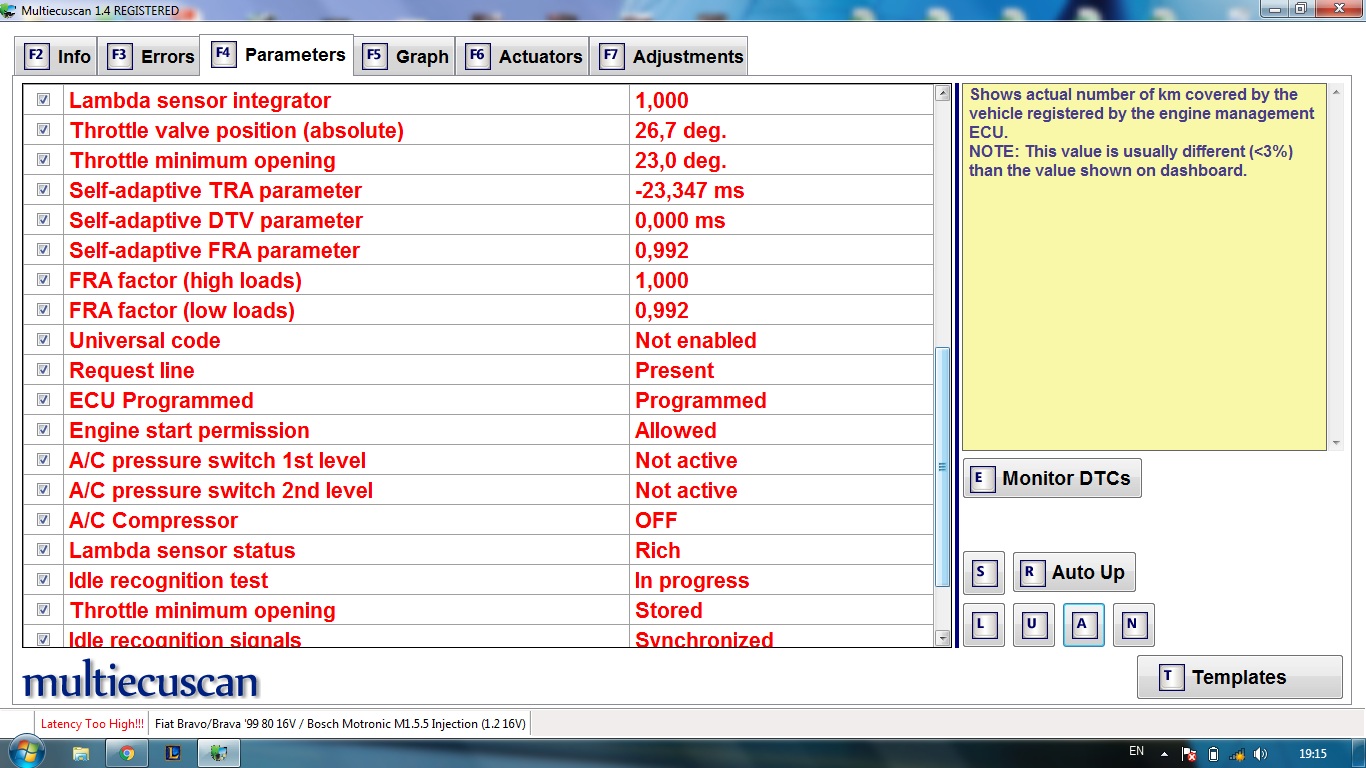Viewport: 1366px width, 768px height.
Task: Click the N key button
Action: pyautogui.click(x=1133, y=625)
